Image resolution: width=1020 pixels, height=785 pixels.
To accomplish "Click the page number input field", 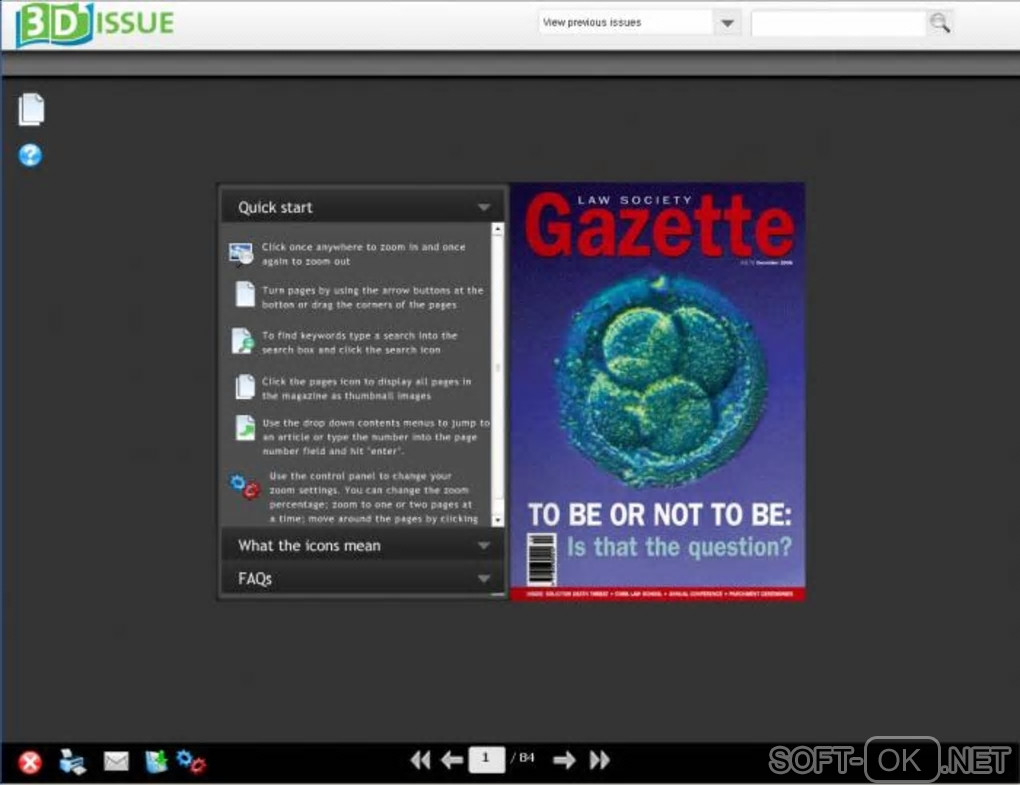I will point(487,759).
